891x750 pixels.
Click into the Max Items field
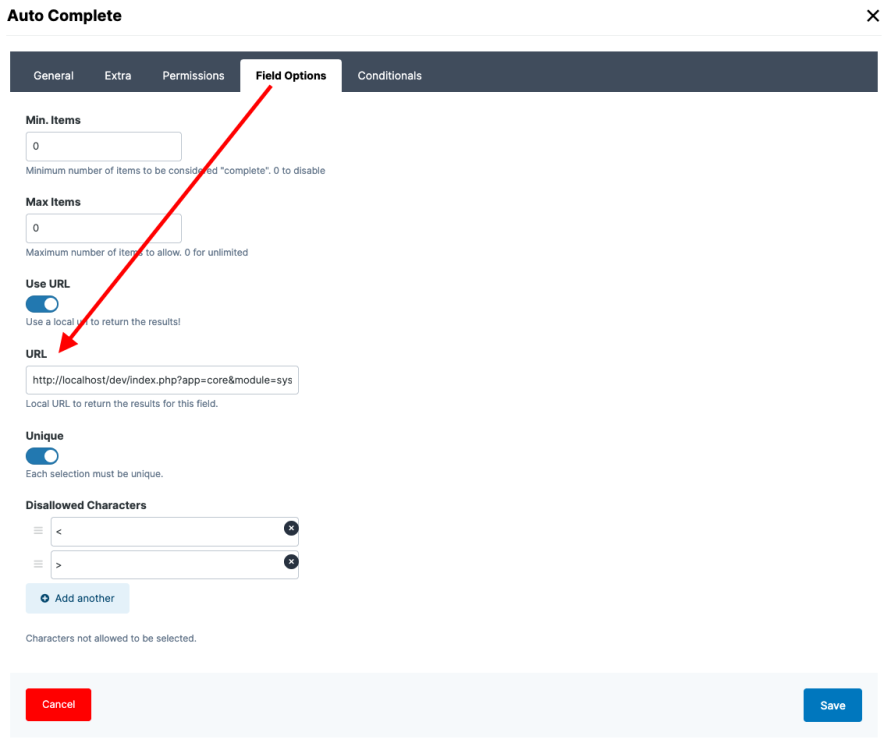(x=103, y=229)
